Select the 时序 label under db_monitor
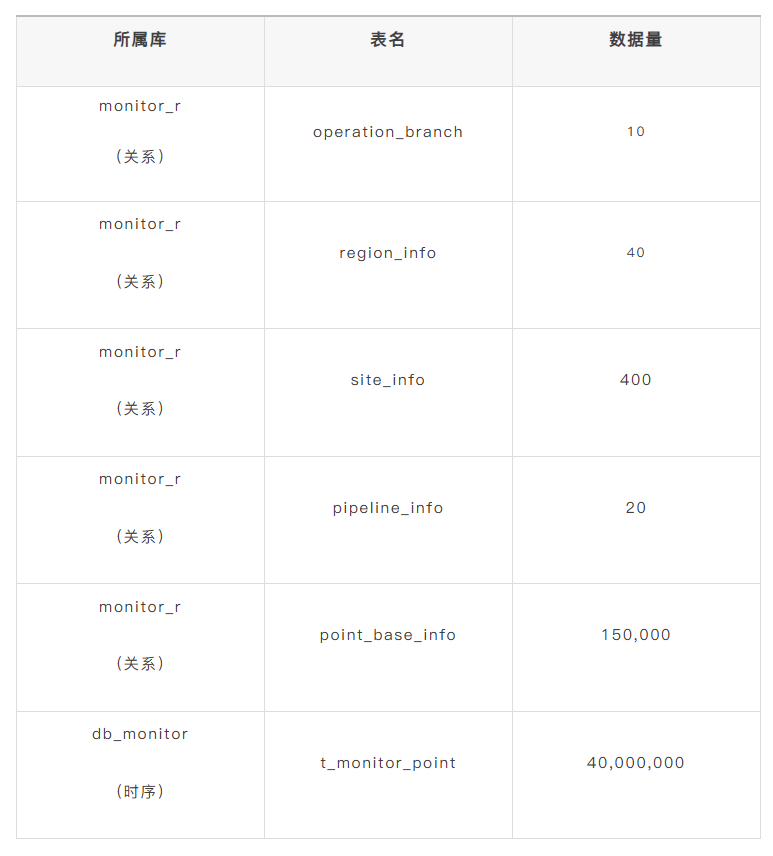773x856 pixels. (x=140, y=792)
